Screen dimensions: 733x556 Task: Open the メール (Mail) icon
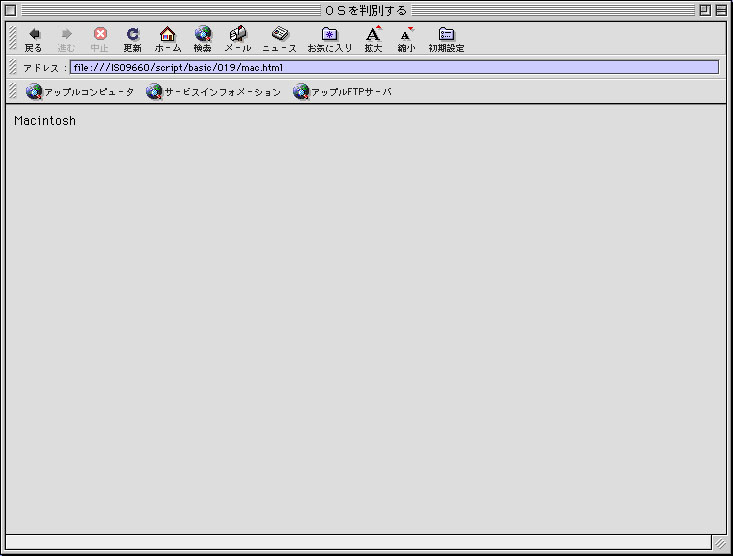(x=238, y=34)
